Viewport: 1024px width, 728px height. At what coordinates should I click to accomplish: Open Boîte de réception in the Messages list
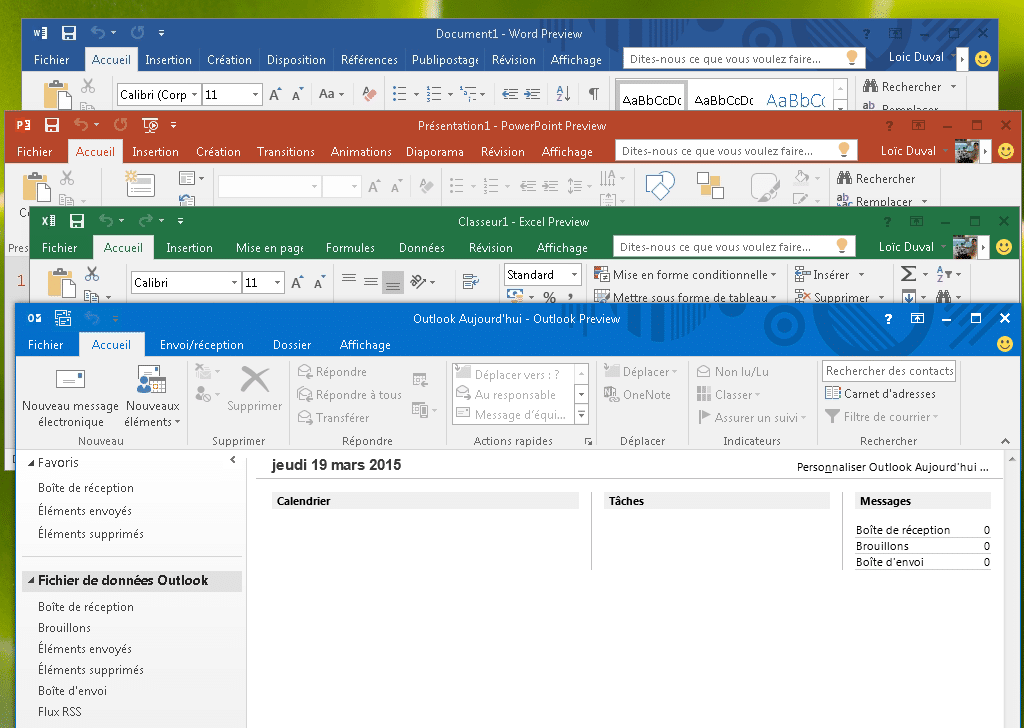coord(903,530)
